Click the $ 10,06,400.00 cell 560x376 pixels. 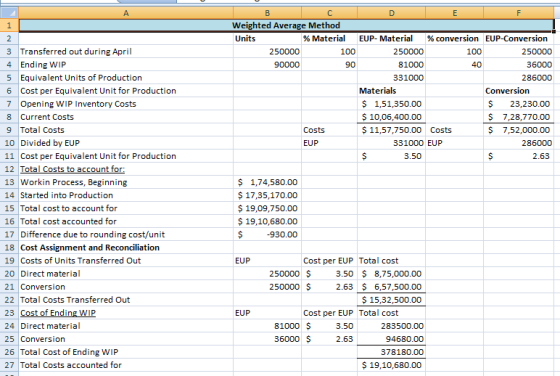(x=392, y=117)
